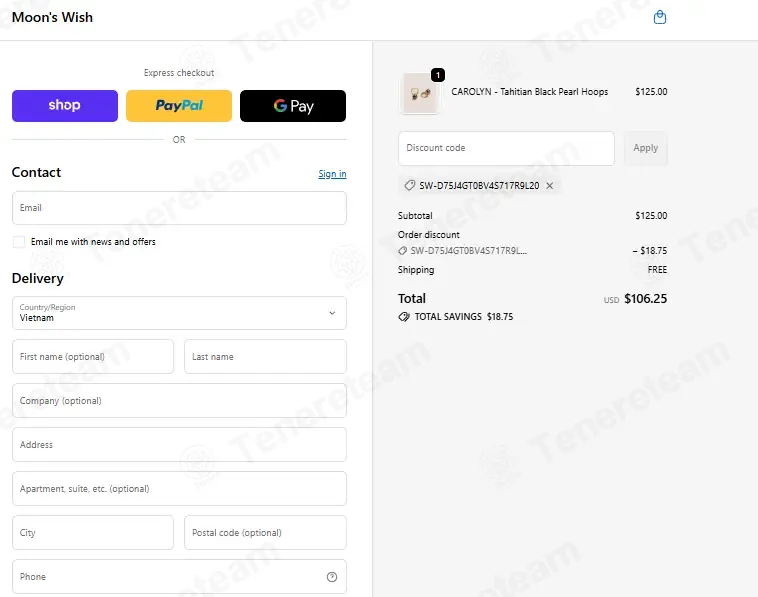Click the Phone field help question icon

332,577
